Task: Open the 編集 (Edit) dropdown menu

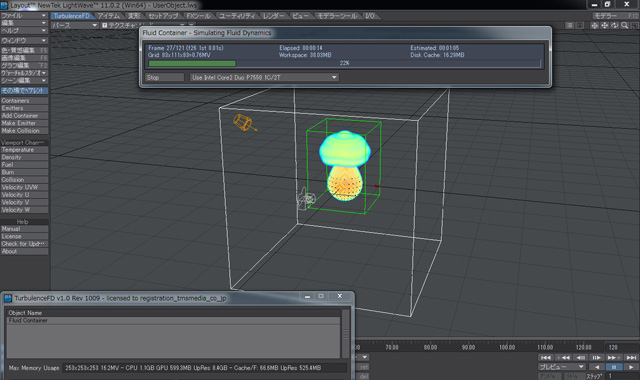Action: 24,23
